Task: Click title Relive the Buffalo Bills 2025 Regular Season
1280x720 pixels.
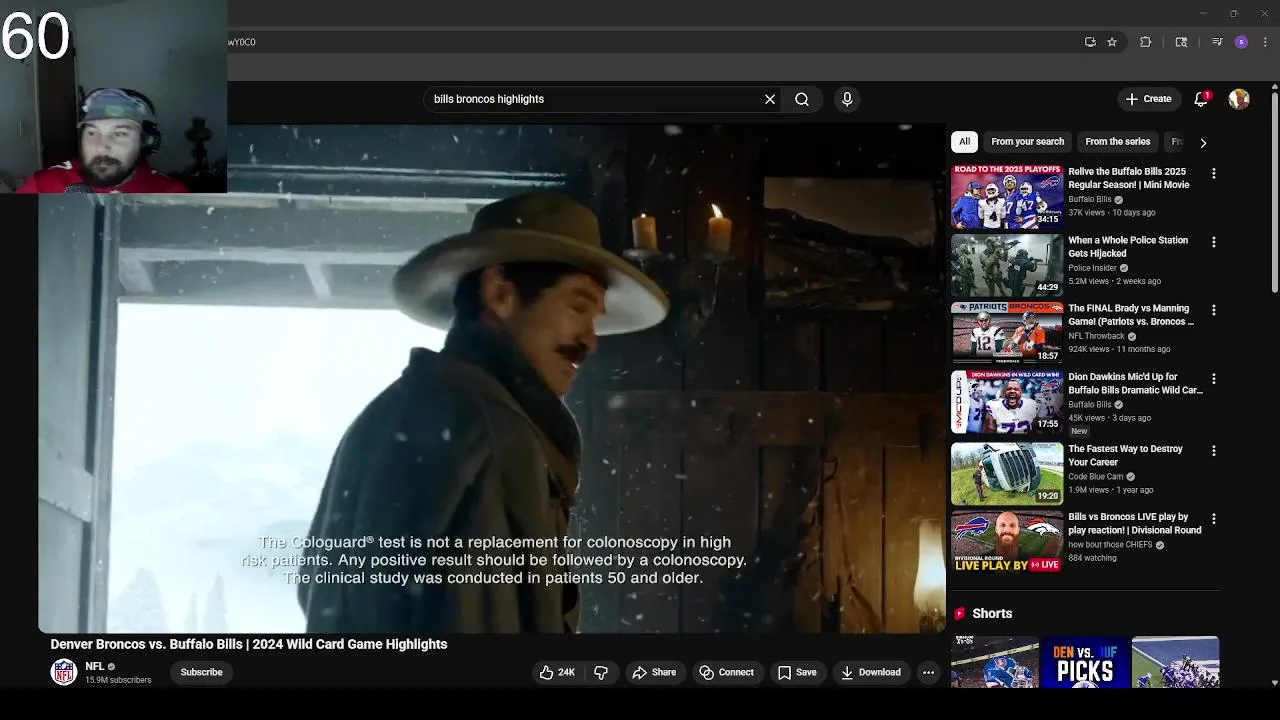Action: (1128, 178)
